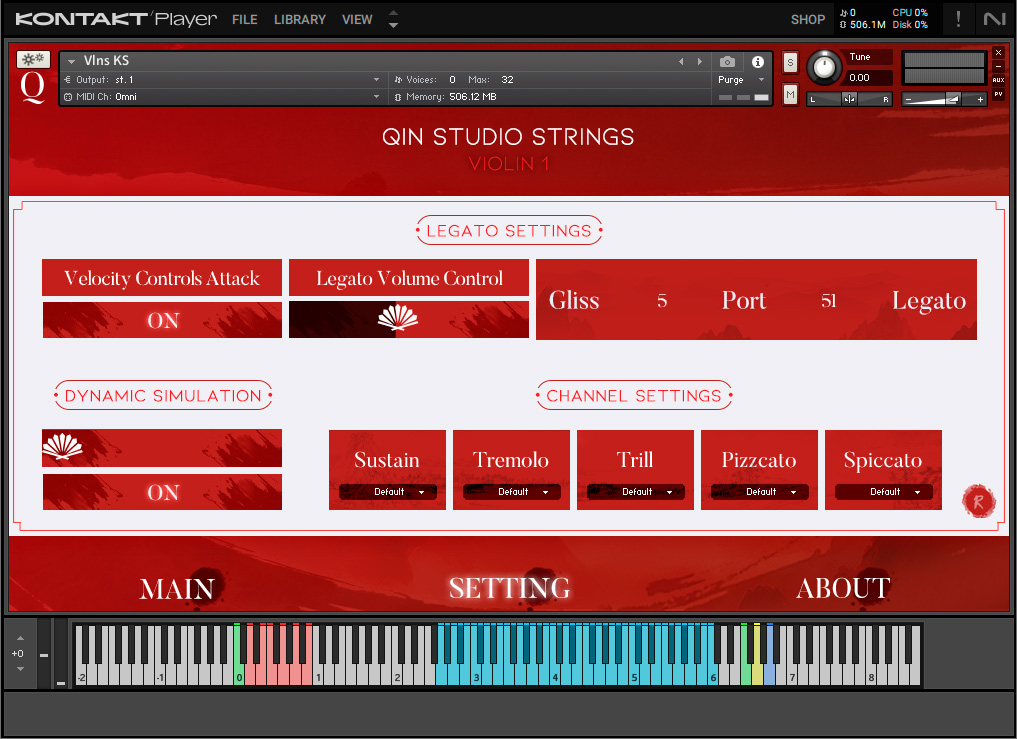The width and height of the screenshot is (1017, 739).
Task: Open the VIEW menu
Action: point(357,19)
